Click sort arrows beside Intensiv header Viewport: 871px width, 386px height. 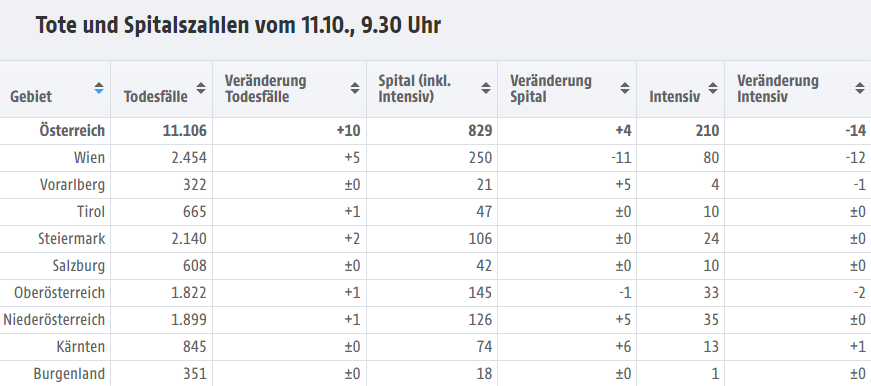point(713,88)
